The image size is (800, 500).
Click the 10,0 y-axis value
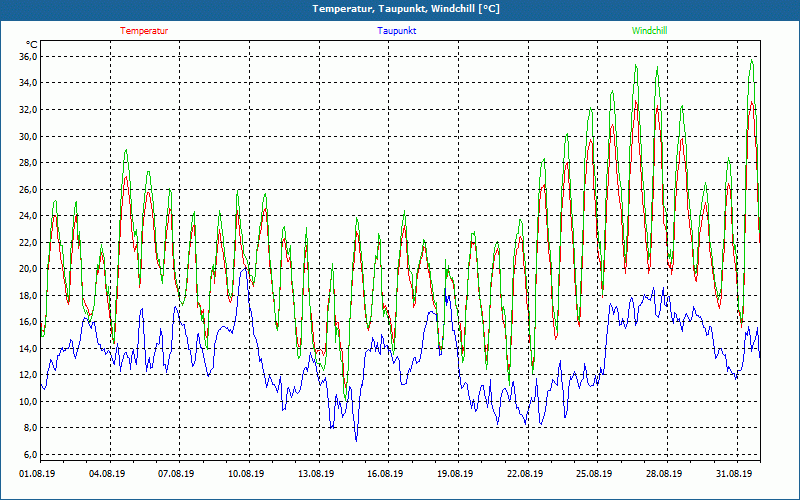(28, 402)
